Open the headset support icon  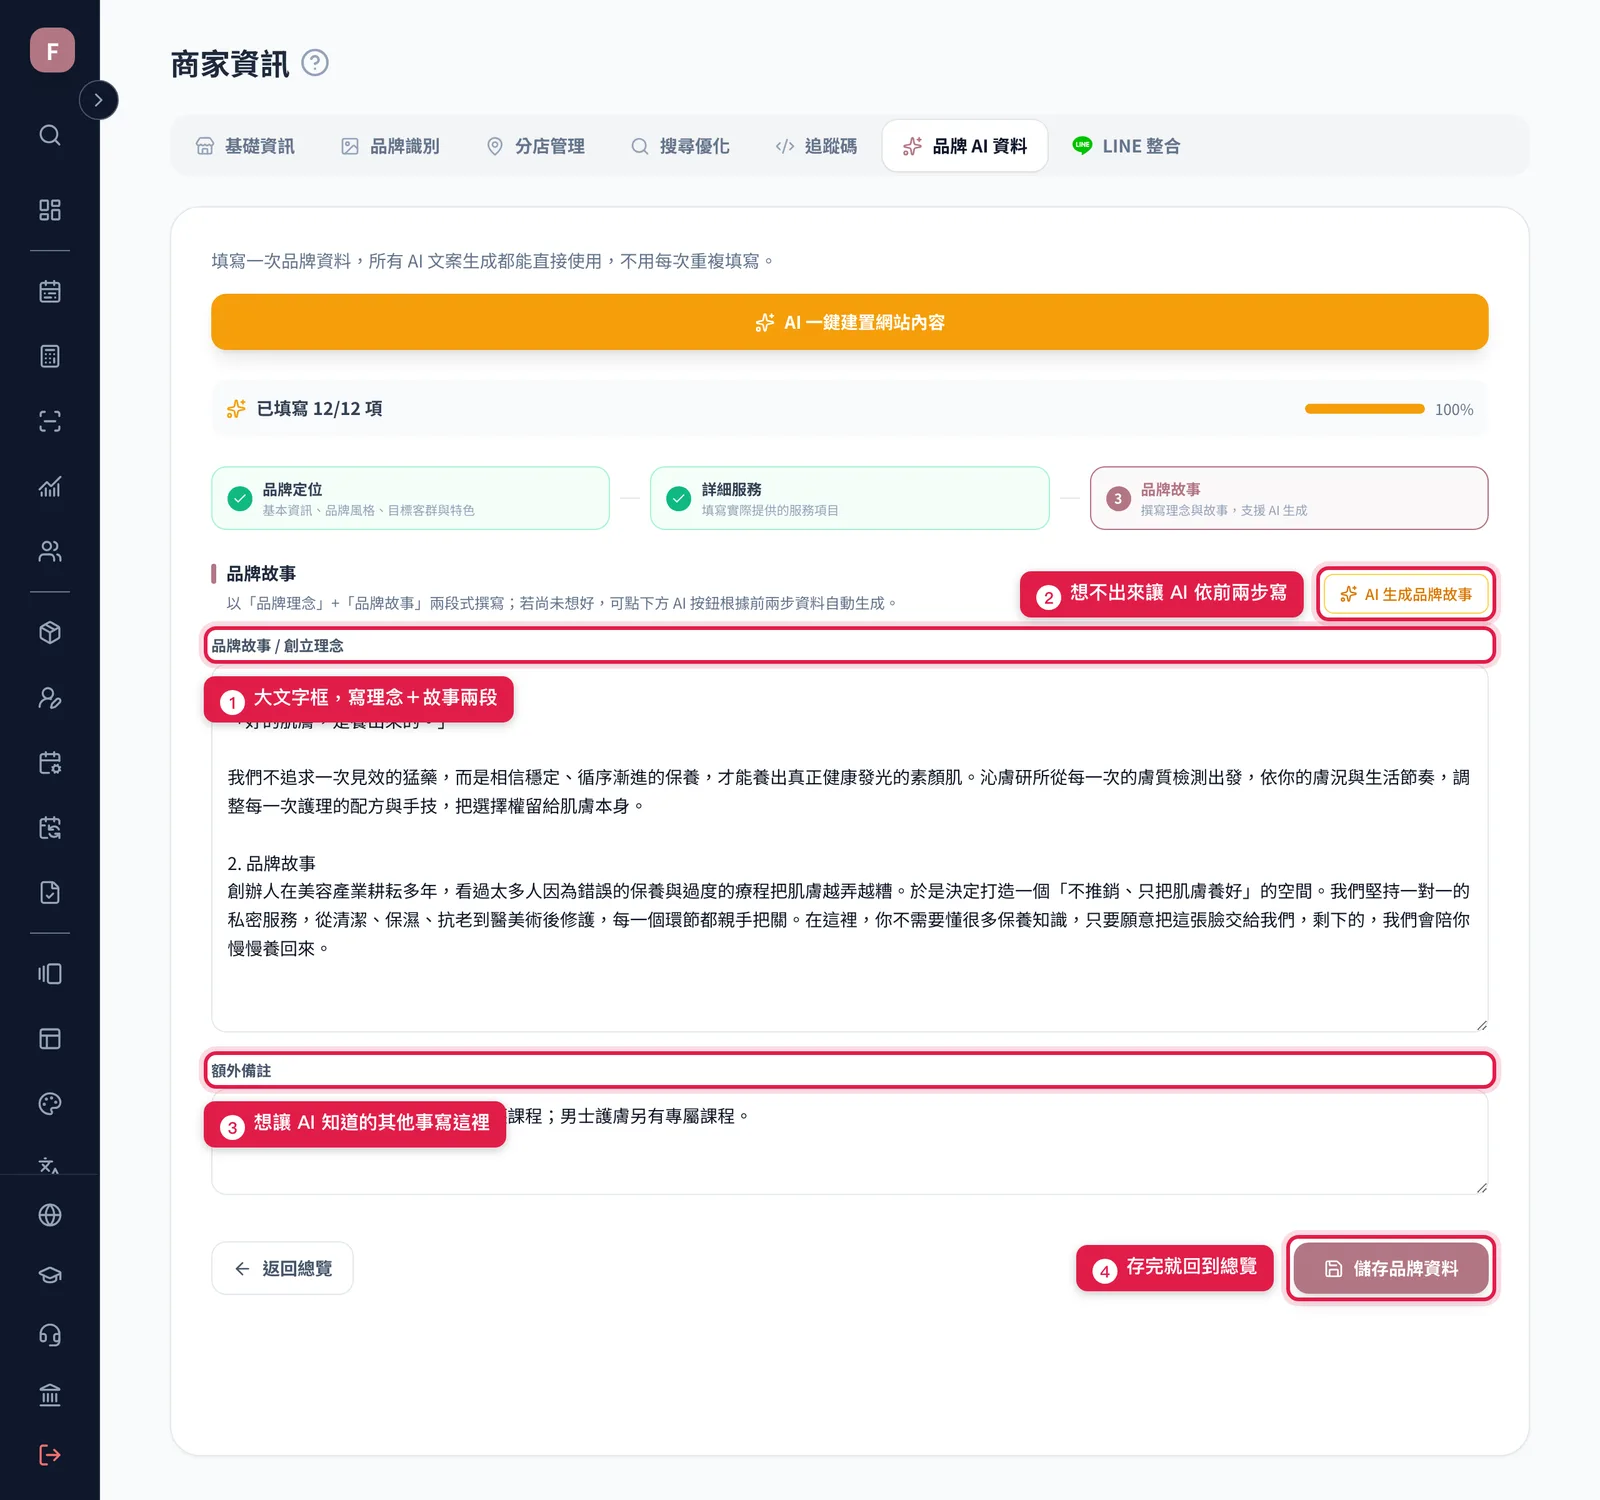pyautogui.click(x=50, y=1335)
